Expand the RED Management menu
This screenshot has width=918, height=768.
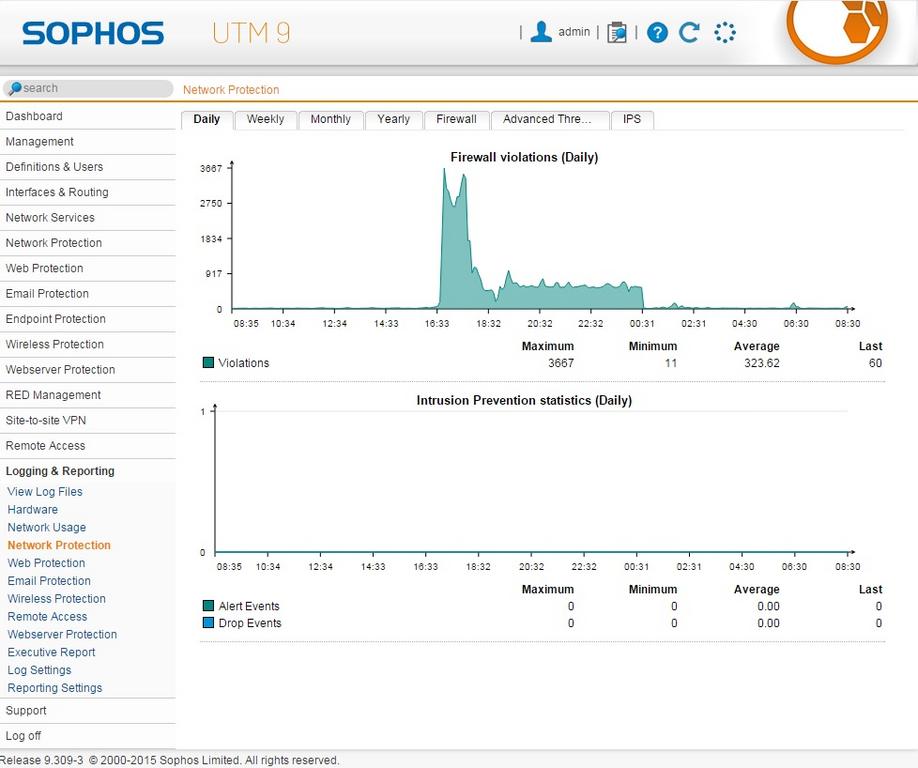click(88, 395)
